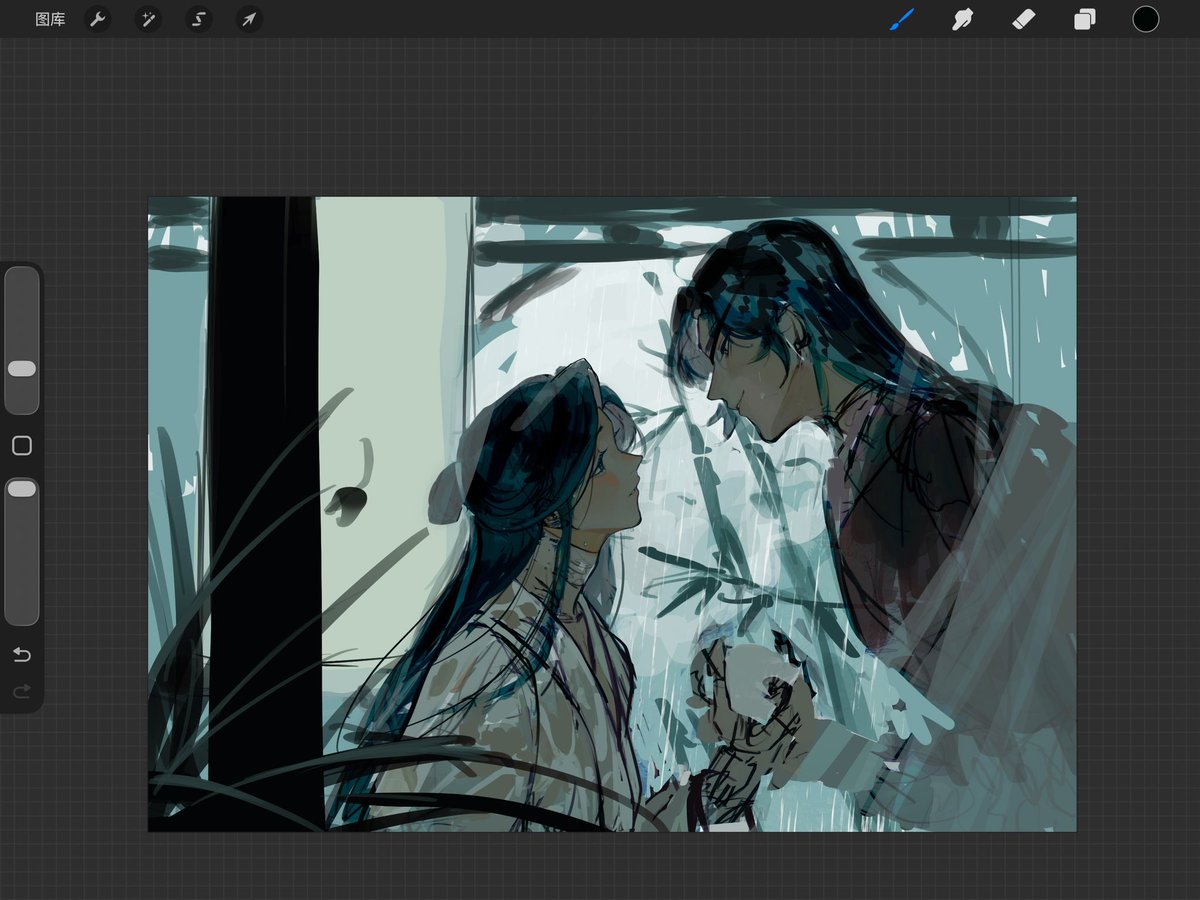1200x900 pixels.
Task: Open the 图库 gallery
Action: coord(50,19)
